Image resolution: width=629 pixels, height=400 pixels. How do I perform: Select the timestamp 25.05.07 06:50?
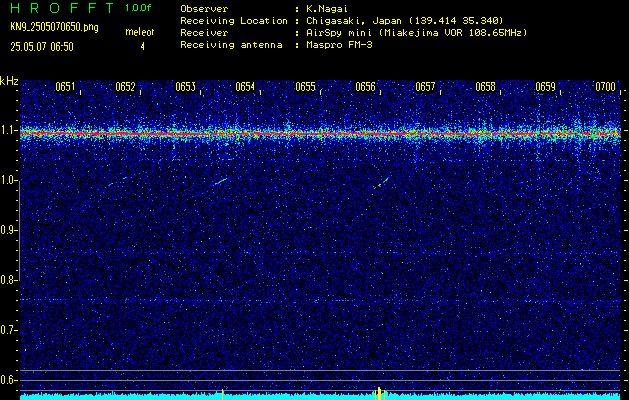[x=42, y=47]
